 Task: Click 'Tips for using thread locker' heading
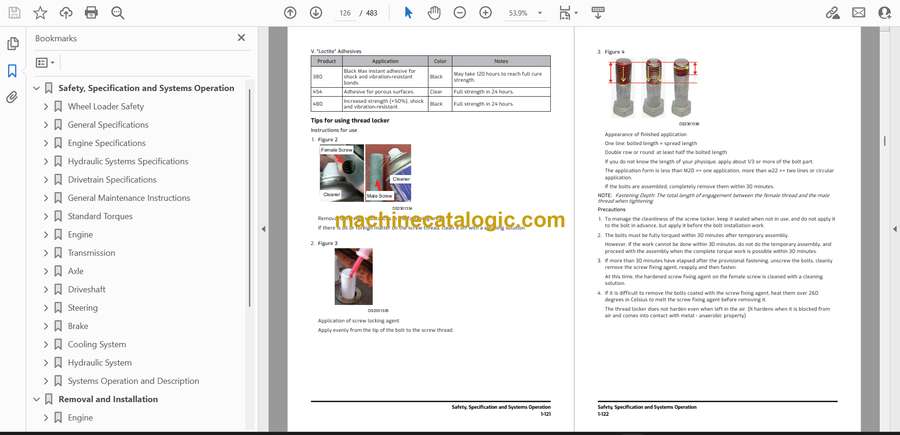point(350,121)
